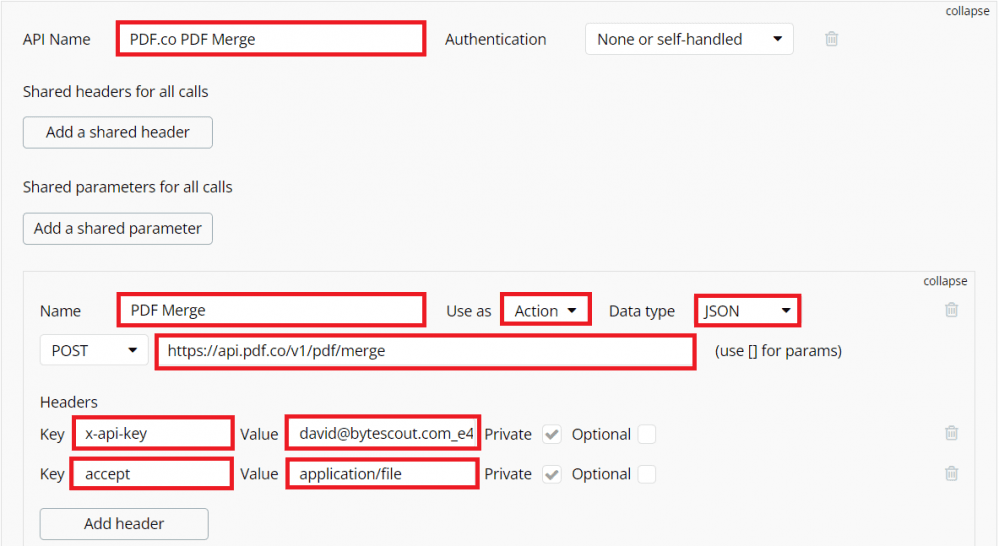Toggle Private checkbox for x-api-key header

click(x=552, y=434)
